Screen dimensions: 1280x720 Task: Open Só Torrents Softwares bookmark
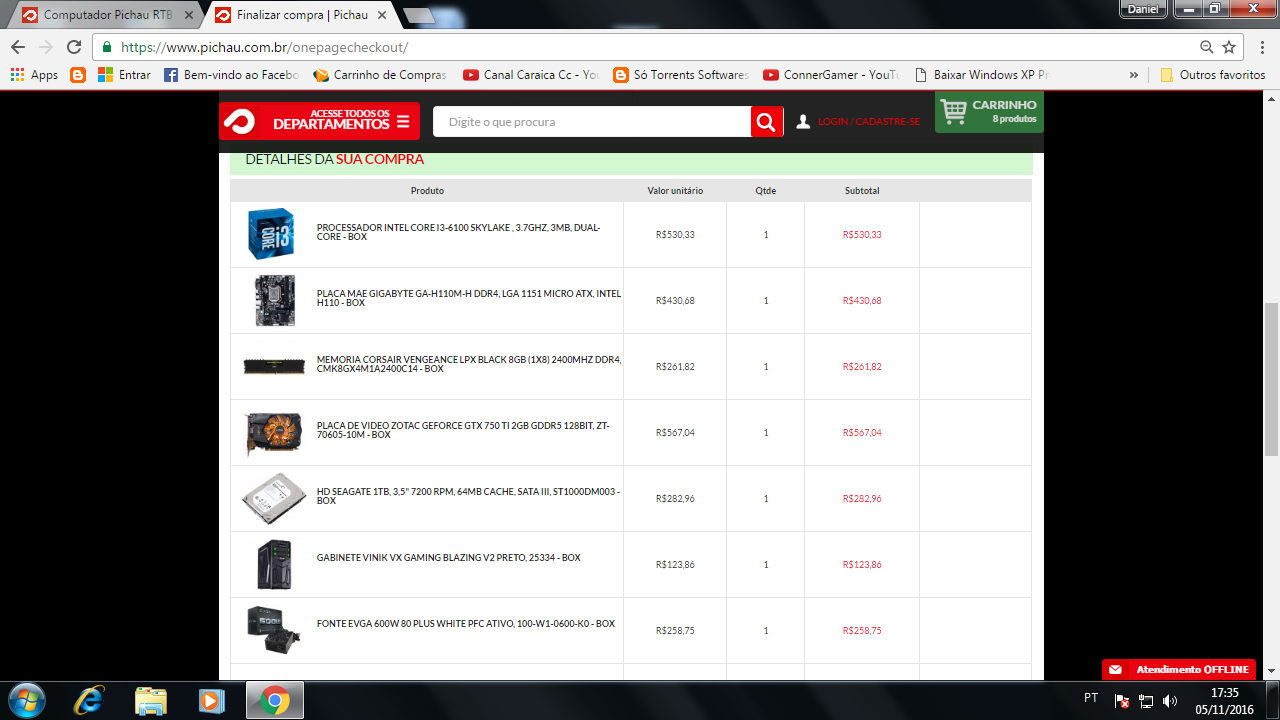pyautogui.click(x=681, y=75)
